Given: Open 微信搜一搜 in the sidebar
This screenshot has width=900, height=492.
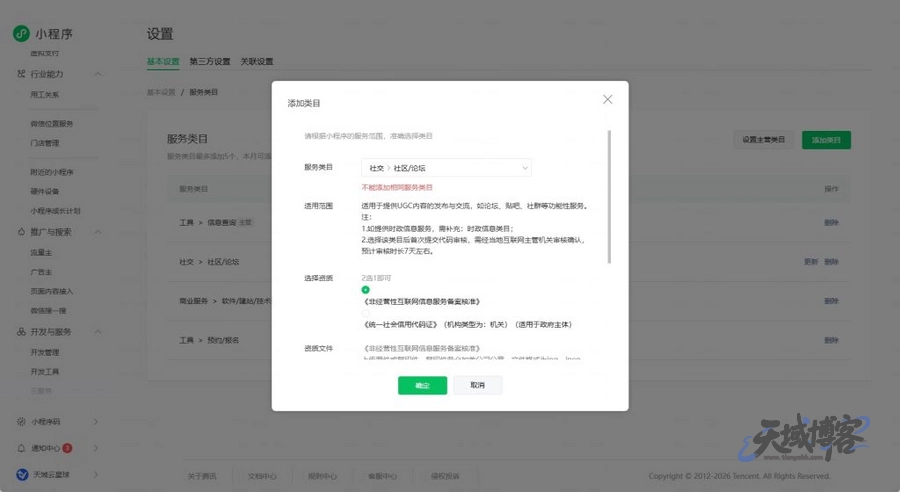Looking at the screenshot, I should coord(48,311).
